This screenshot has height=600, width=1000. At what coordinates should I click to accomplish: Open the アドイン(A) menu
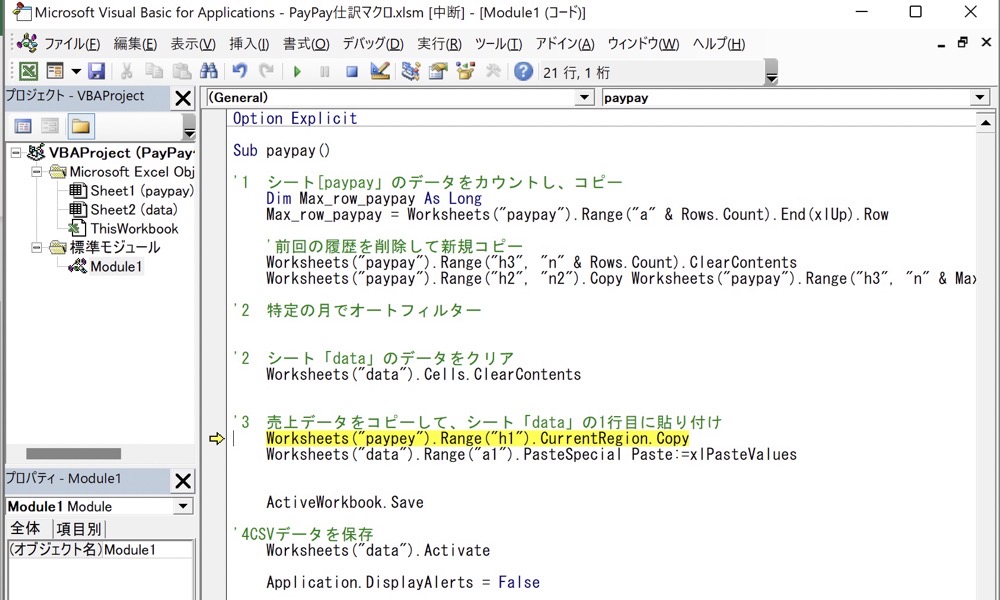pos(564,44)
